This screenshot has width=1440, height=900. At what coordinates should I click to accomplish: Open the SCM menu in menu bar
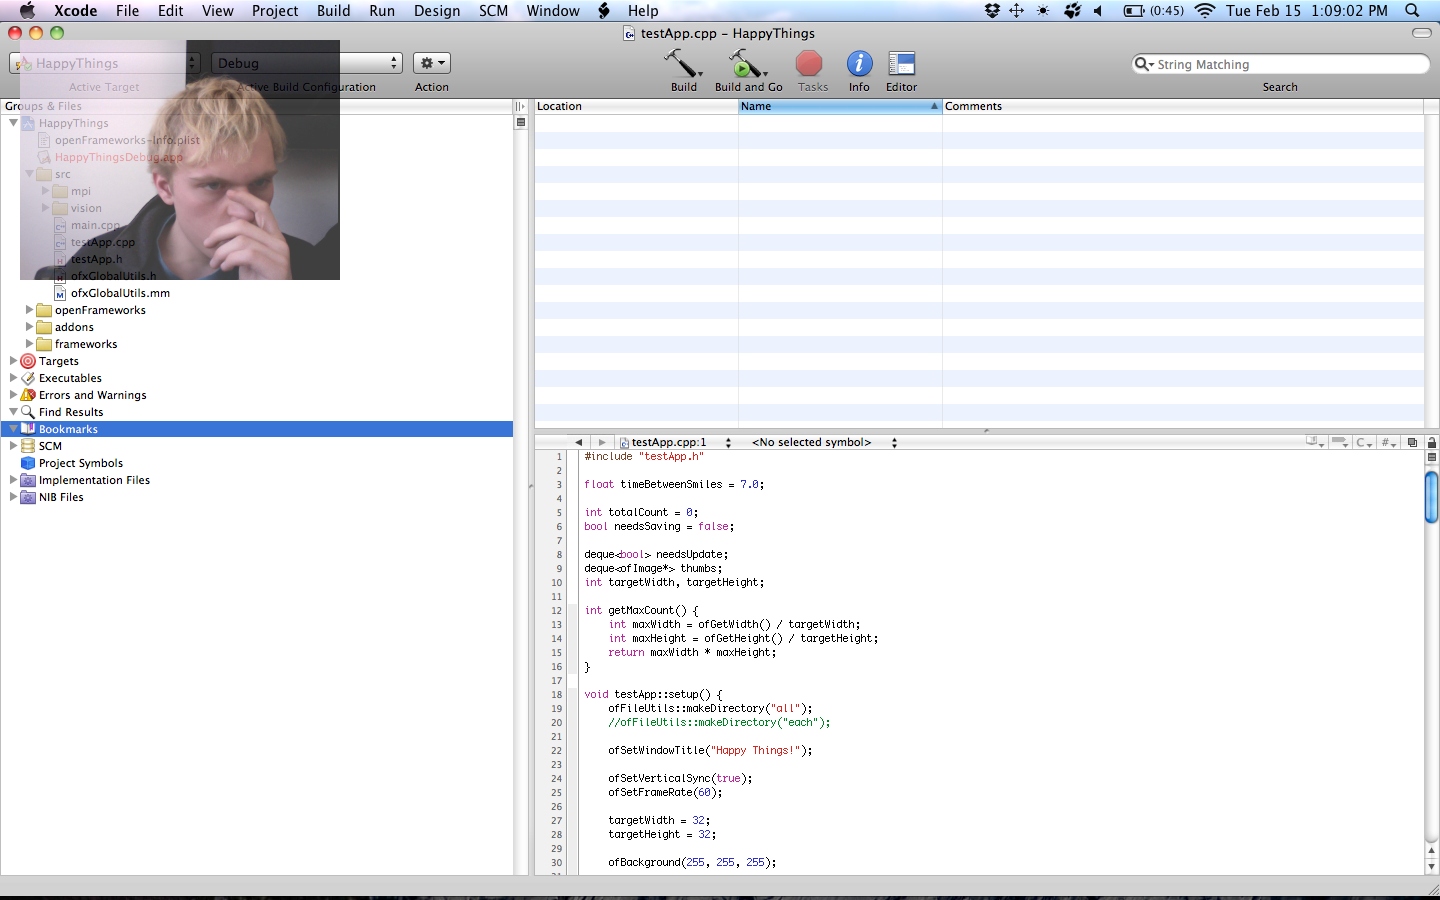[x=493, y=10]
